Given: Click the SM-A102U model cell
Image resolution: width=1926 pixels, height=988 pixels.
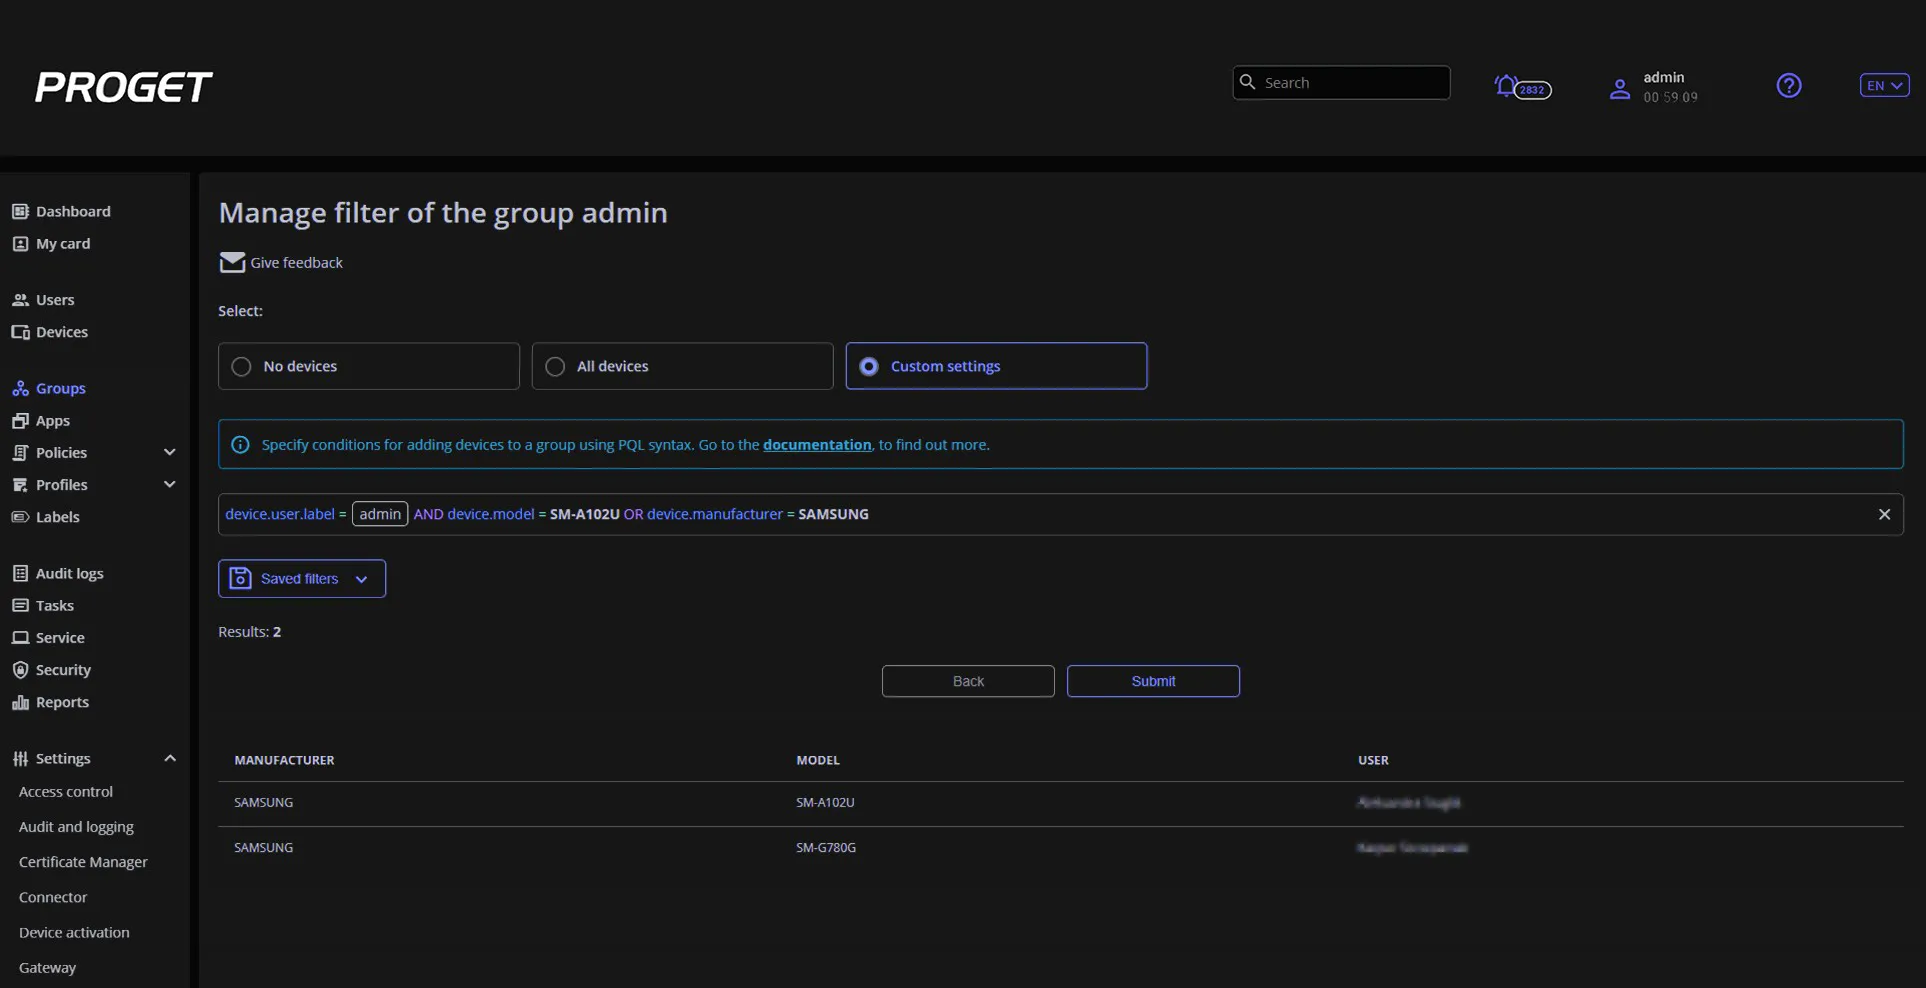Looking at the screenshot, I should [x=825, y=803].
